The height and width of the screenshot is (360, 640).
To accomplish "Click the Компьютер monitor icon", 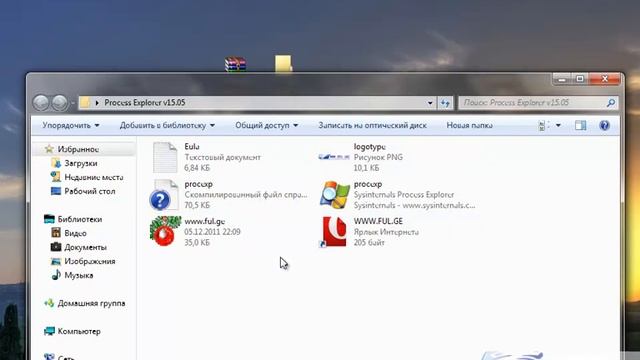I will [49, 331].
